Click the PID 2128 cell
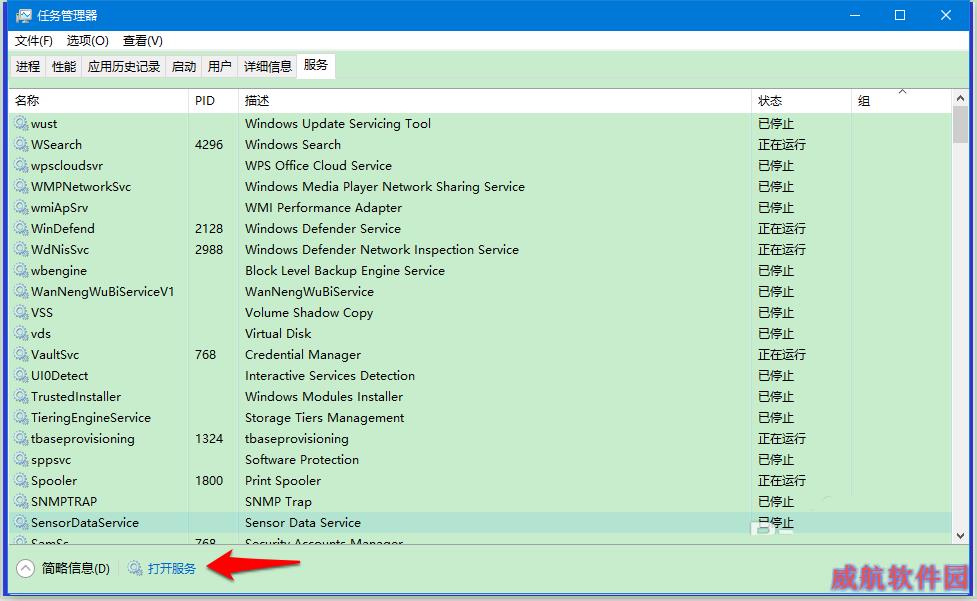Viewport: 977px width, 601px height. [209, 229]
